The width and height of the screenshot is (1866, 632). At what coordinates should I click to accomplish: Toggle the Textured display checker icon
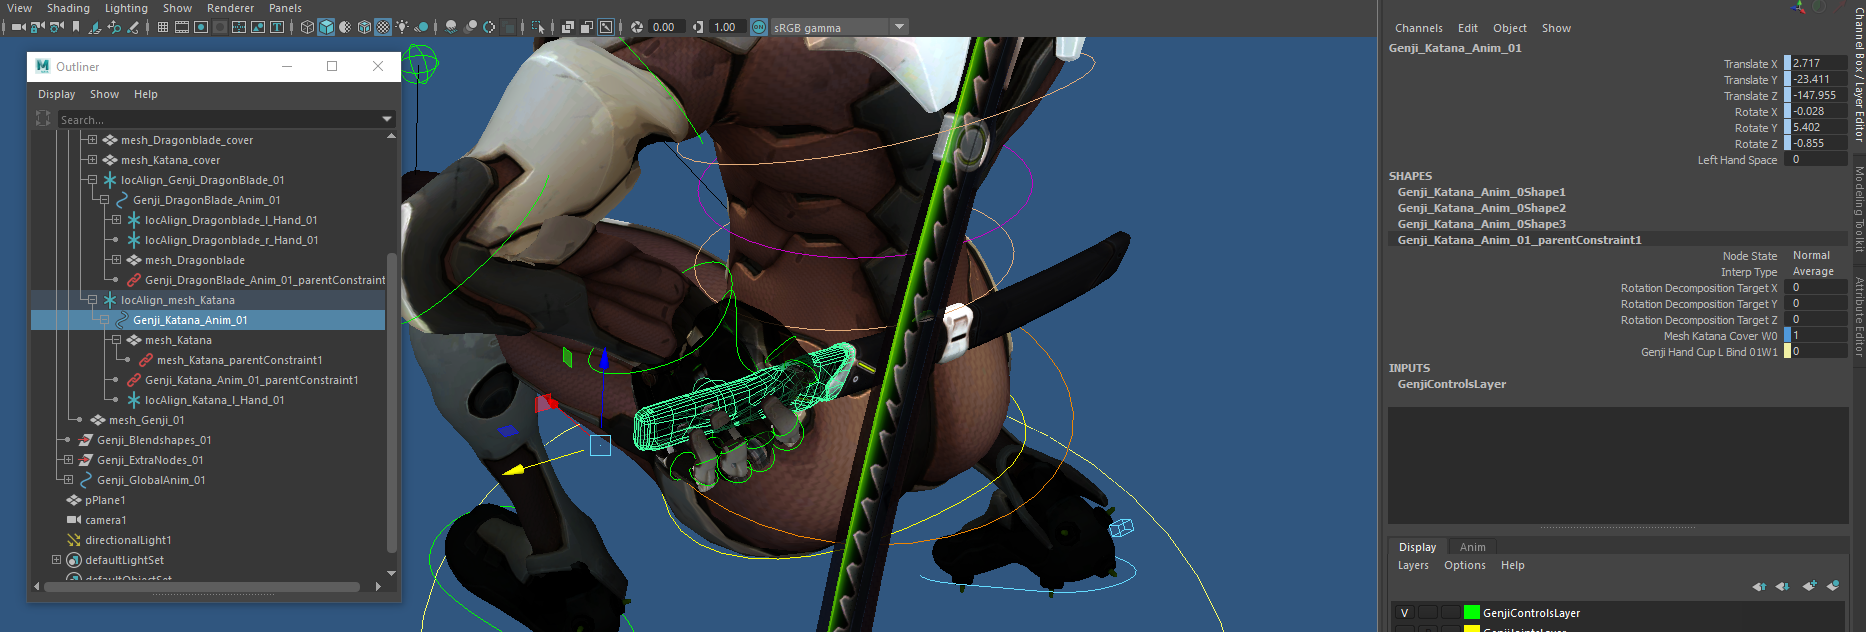click(x=383, y=27)
